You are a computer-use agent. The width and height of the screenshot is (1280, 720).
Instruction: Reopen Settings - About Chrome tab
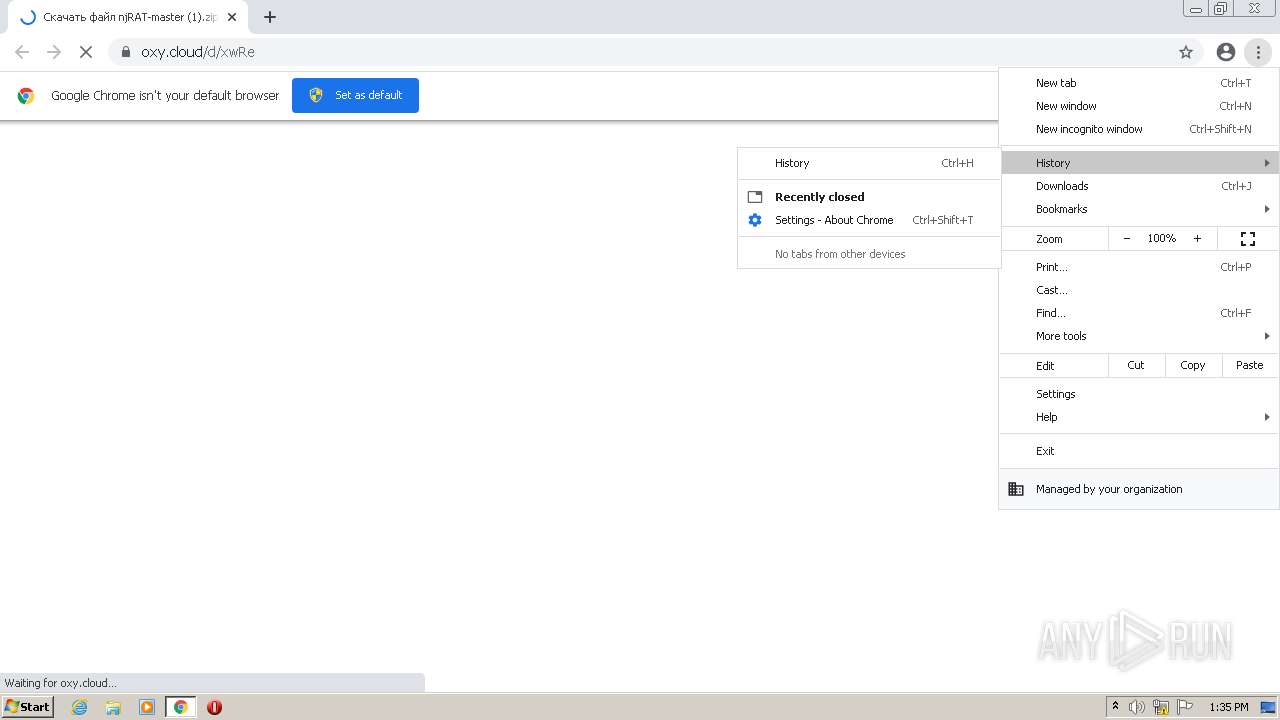tap(869, 220)
